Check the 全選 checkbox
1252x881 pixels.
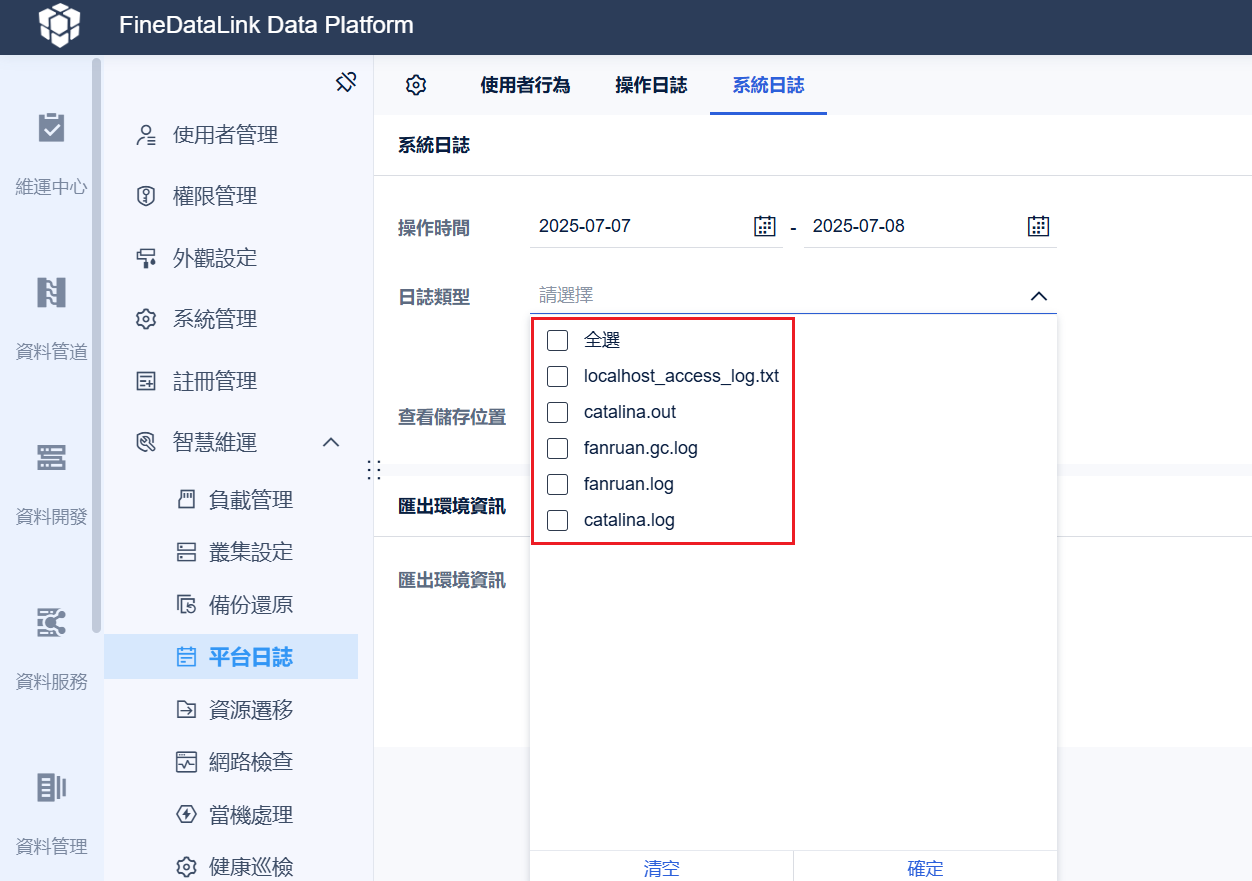coord(558,340)
